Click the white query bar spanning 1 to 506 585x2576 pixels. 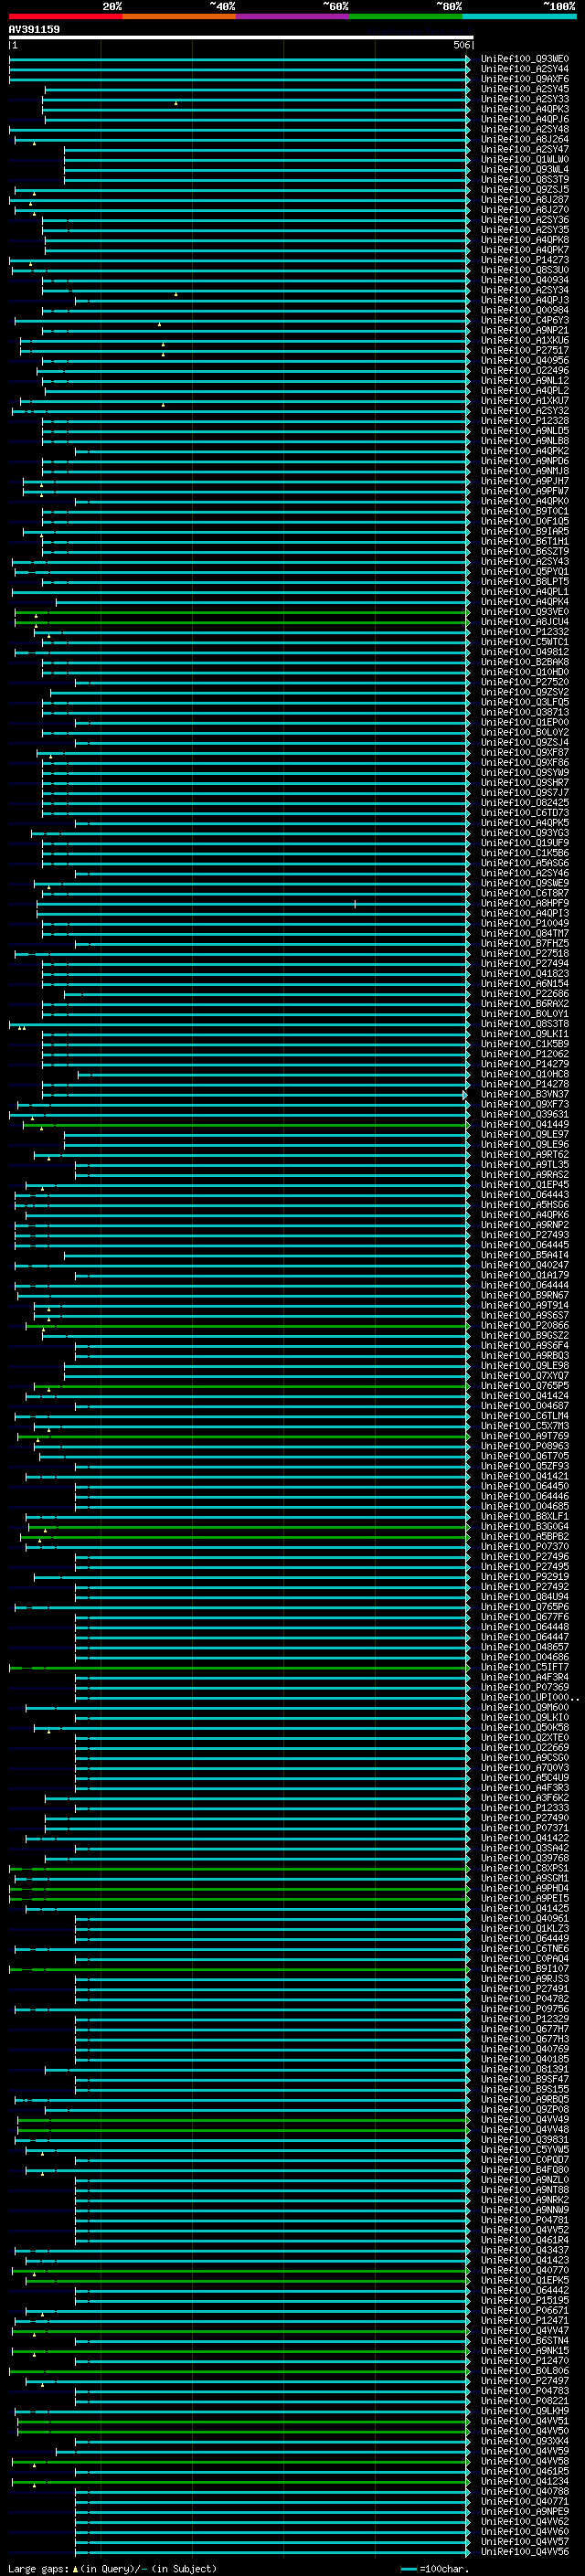point(241,38)
